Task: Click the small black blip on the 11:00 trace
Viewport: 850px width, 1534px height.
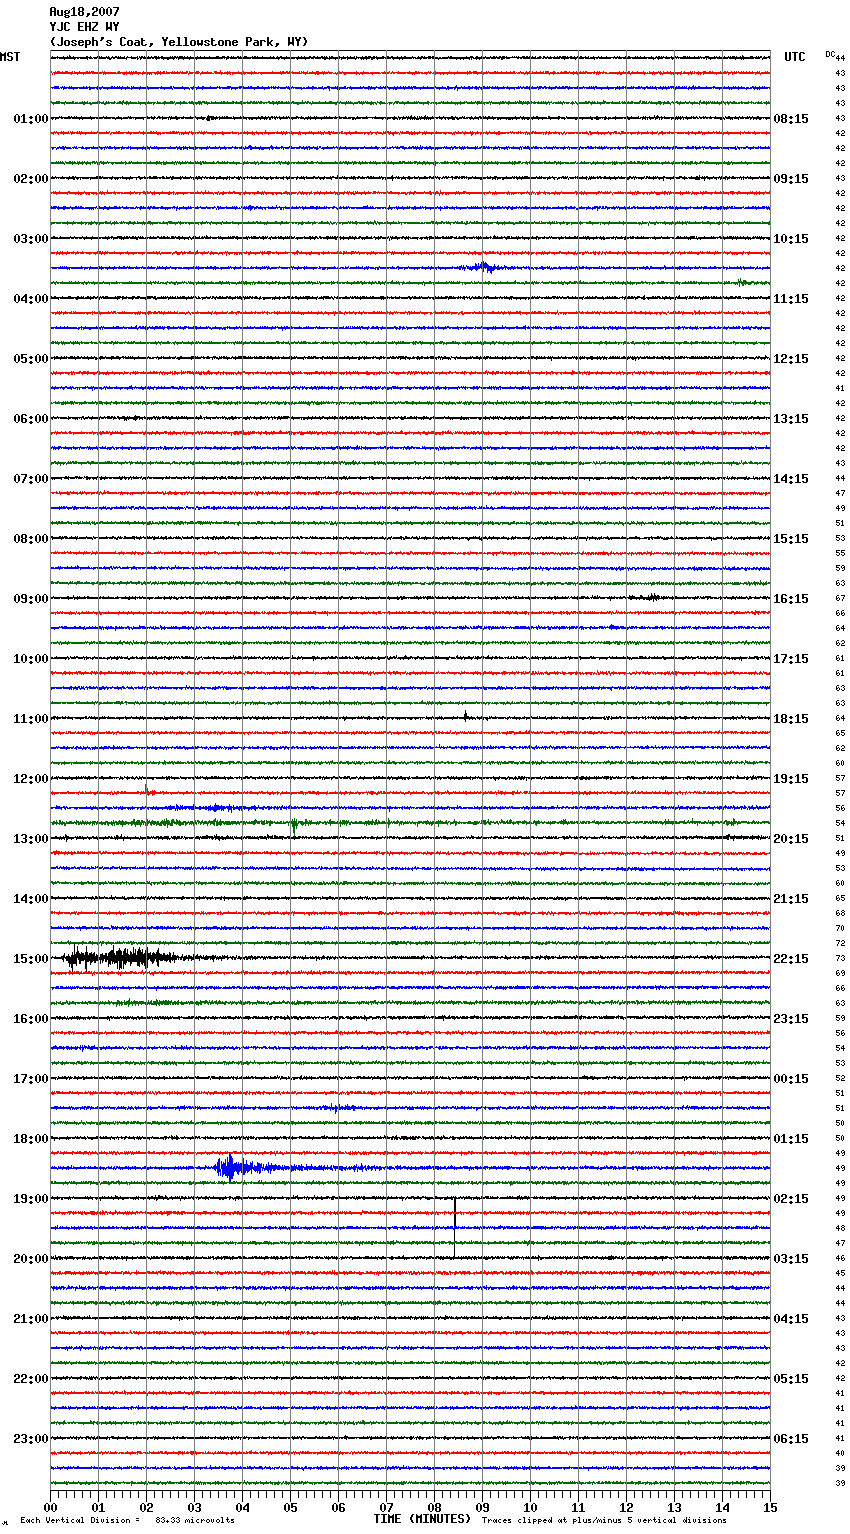Action: coord(466,716)
